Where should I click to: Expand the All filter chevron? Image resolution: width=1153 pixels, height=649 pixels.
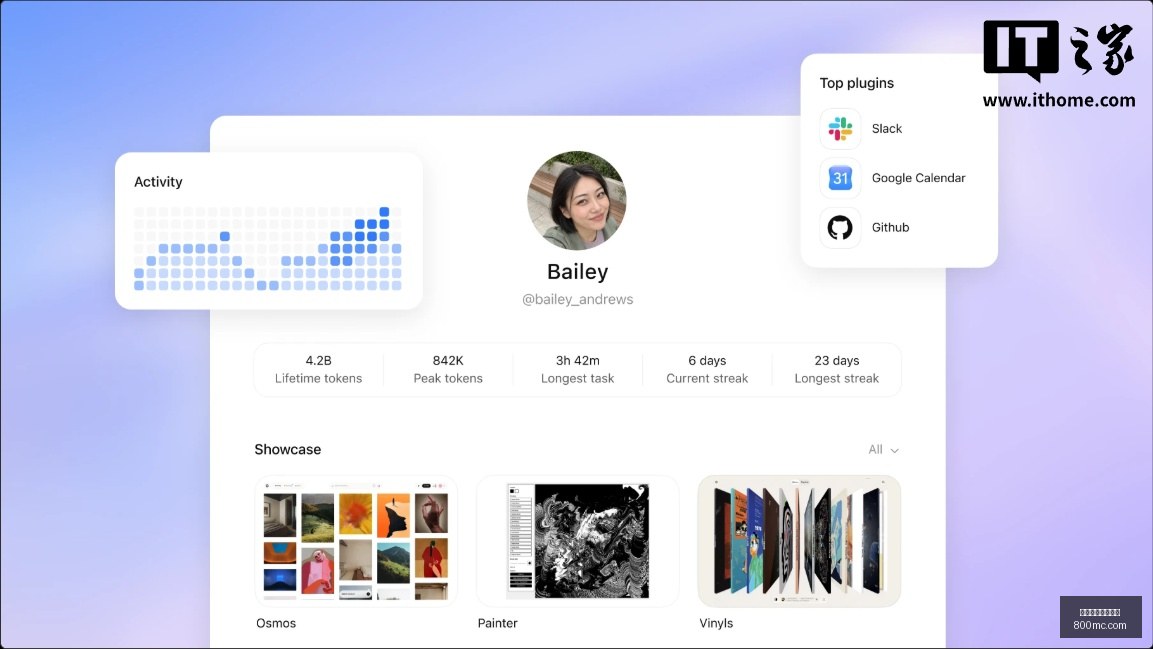coord(894,451)
